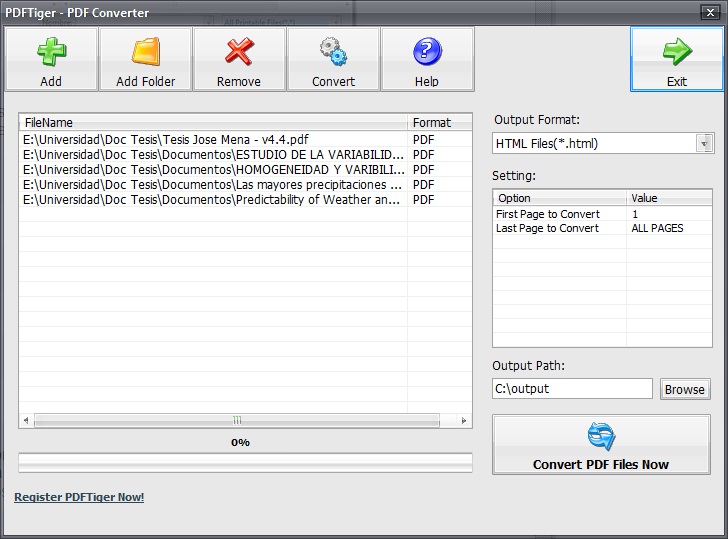This screenshot has height=539, width=728.
Task: Click the Format column header
Action: [x=440, y=123]
